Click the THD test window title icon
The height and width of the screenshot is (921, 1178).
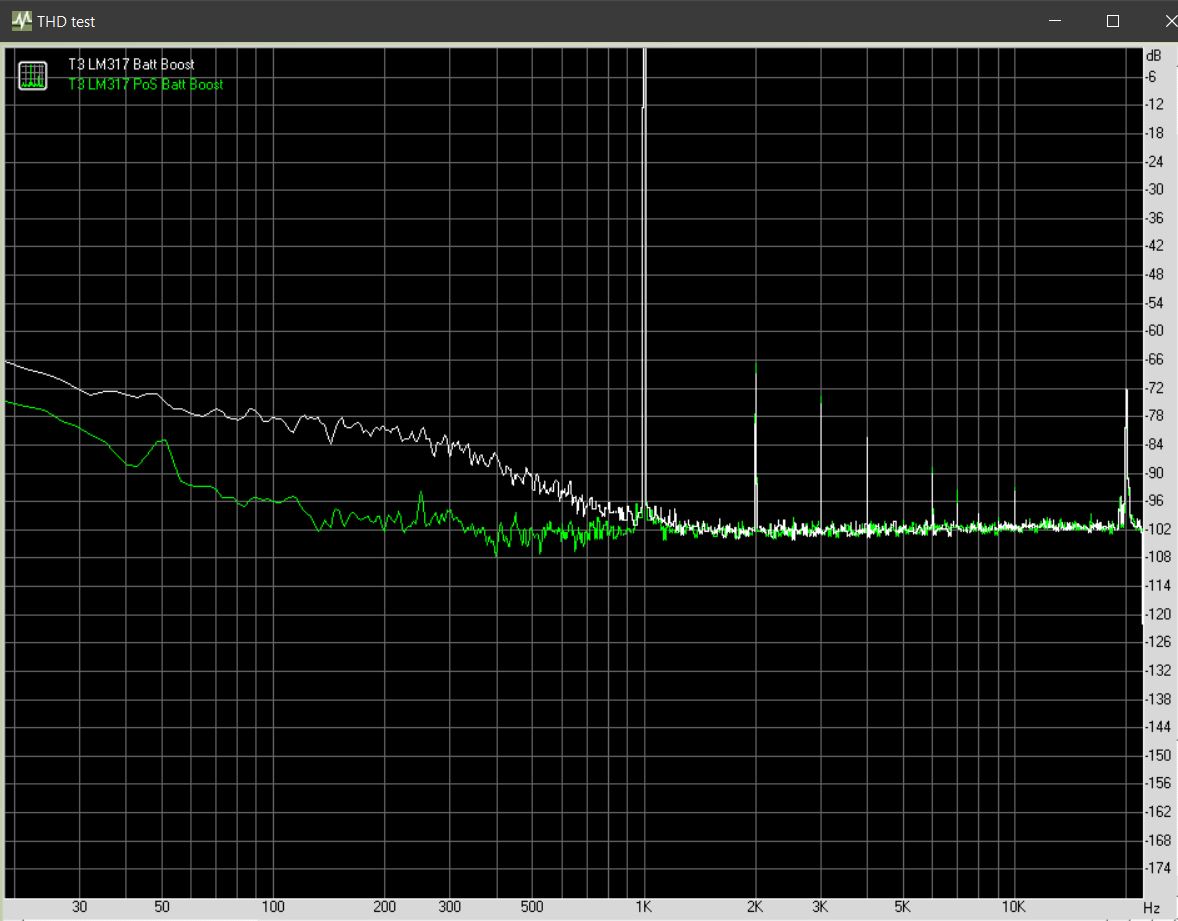pos(21,21)
